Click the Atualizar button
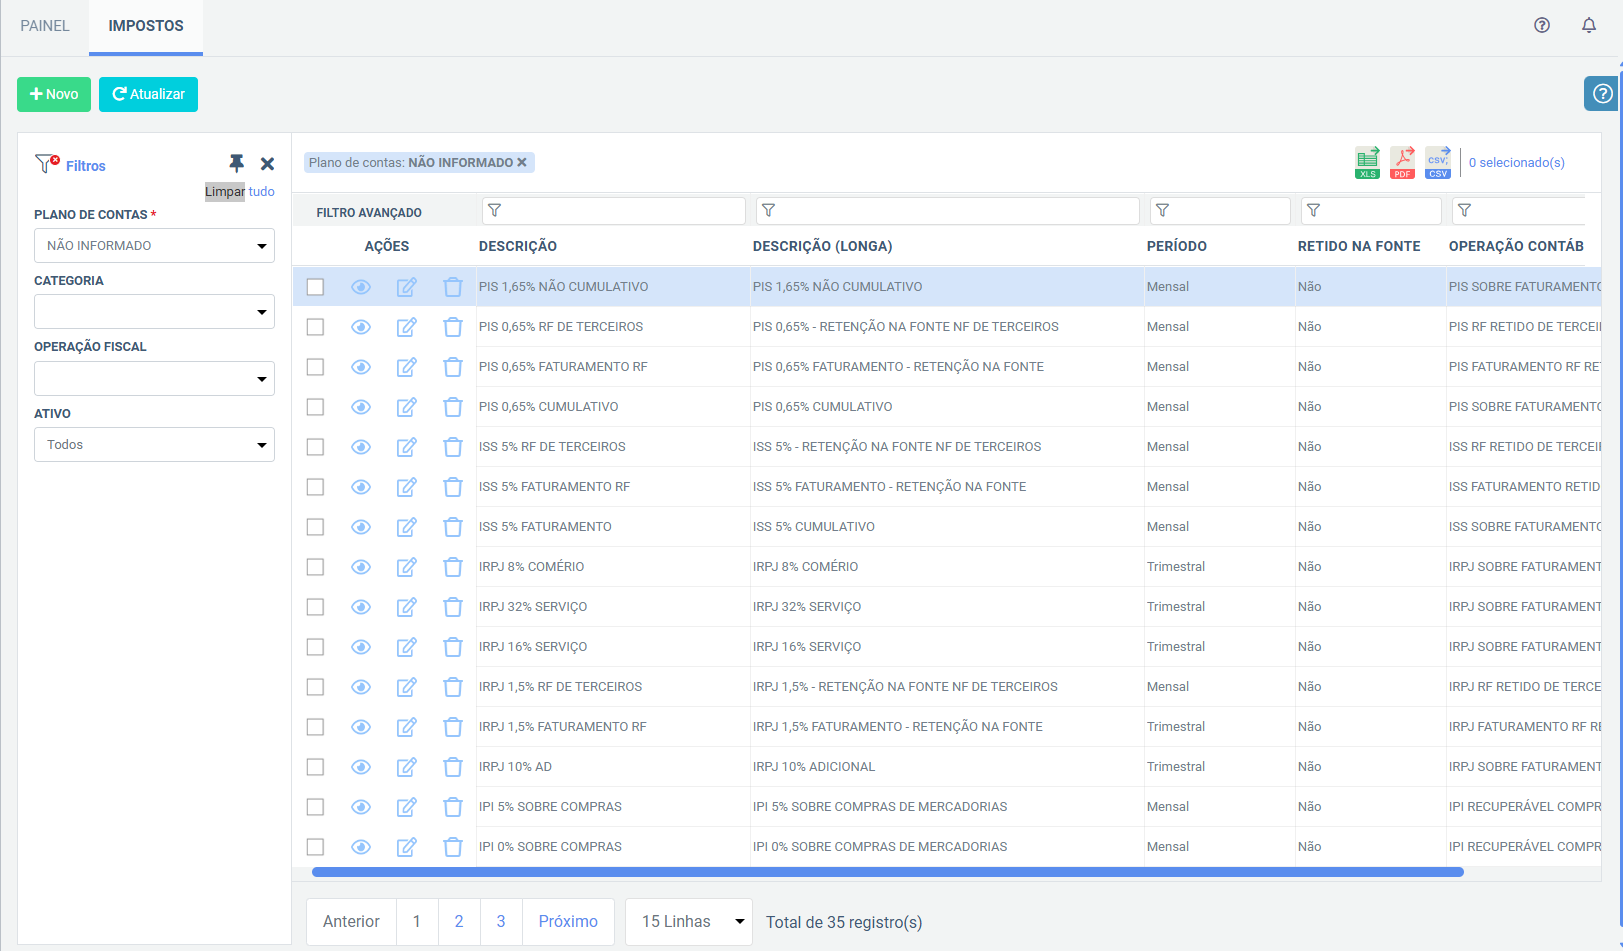This screenshot has height=951, width=1623. 148,94
